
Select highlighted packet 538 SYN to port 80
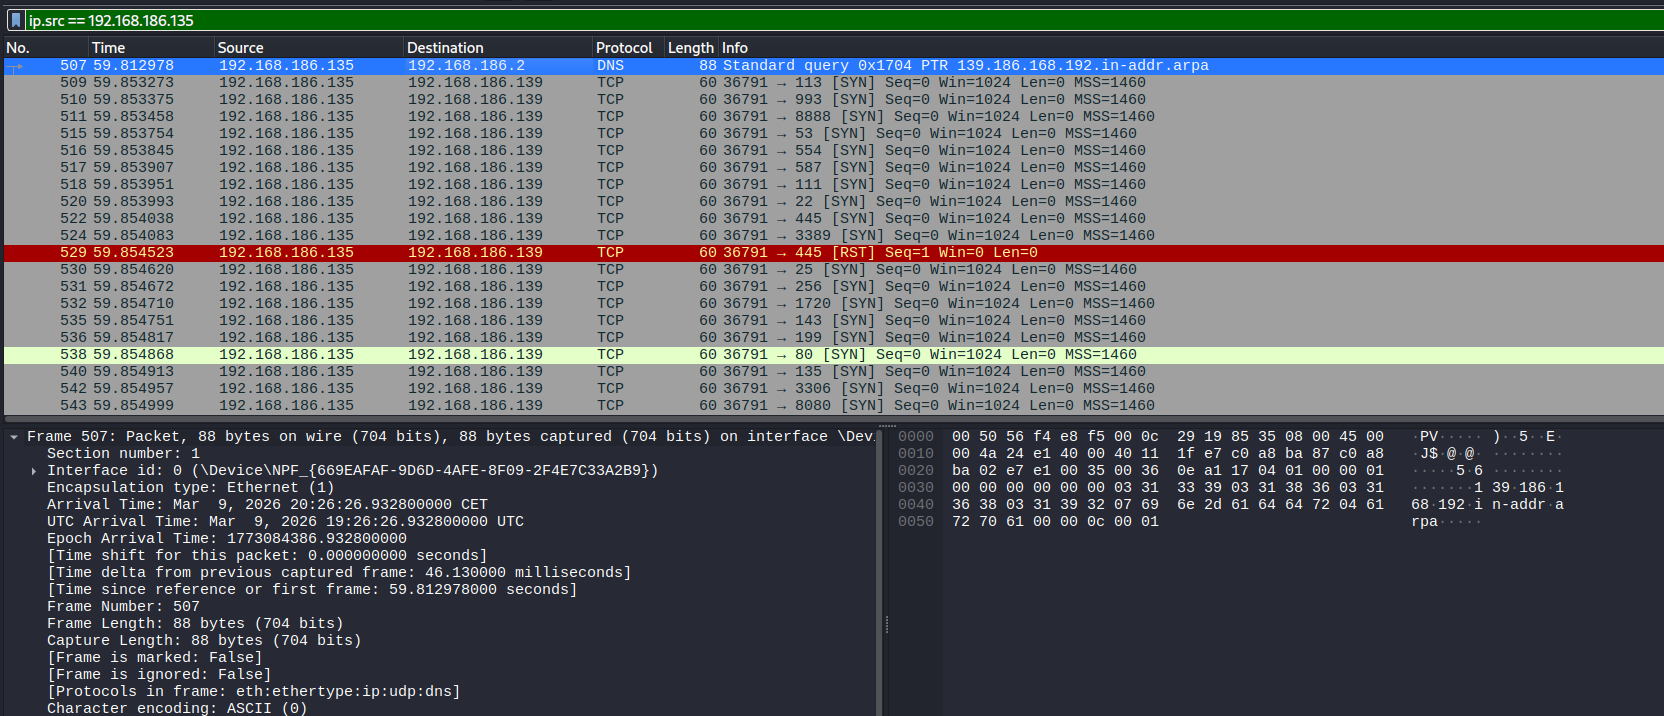coord(834,354)
